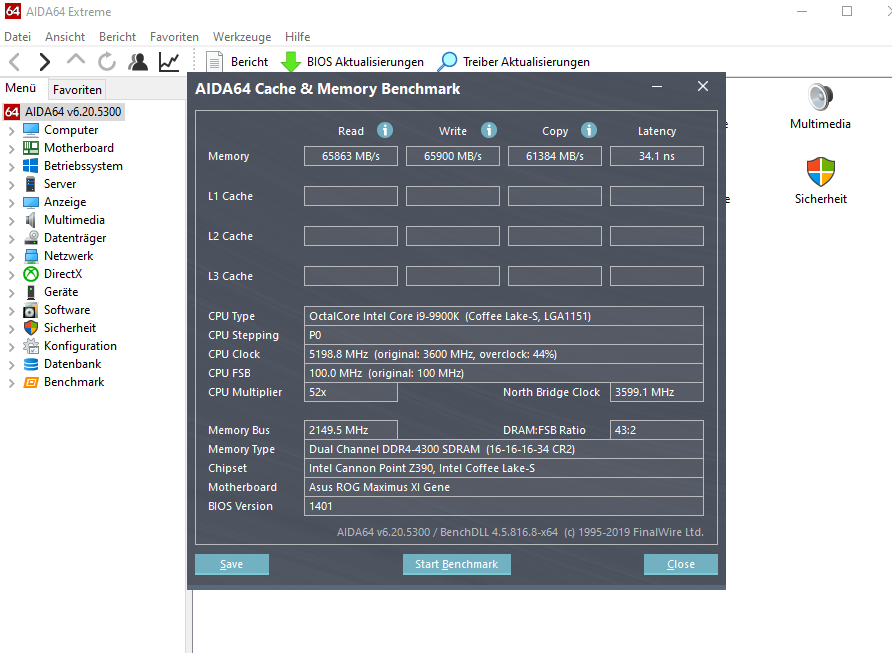The image size is (892, 653).
Task: Click the BIOS Version 1401 value
Action: coord(503,506)
